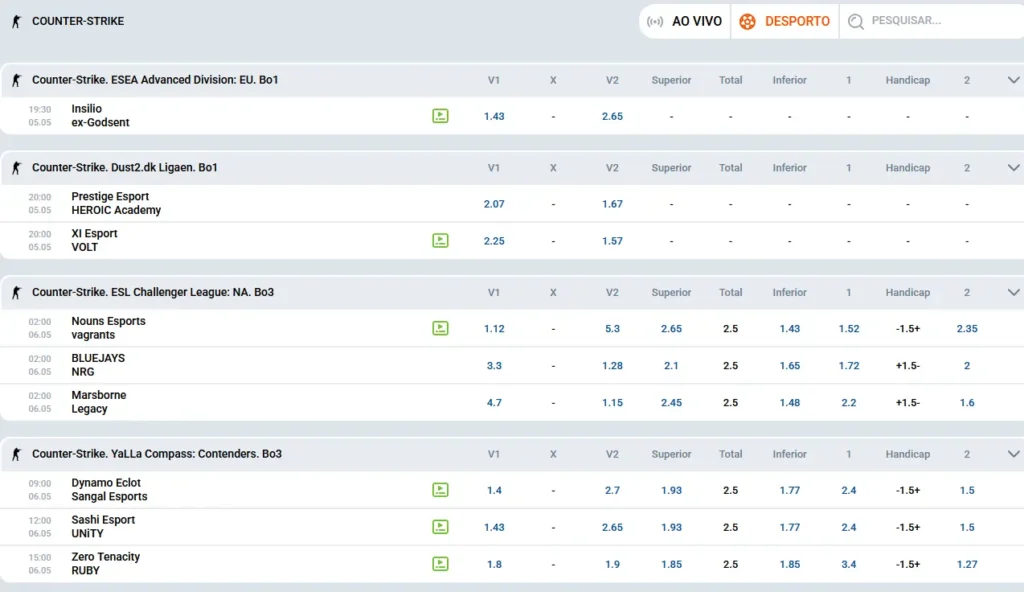Viewport: 1024px width, 592px height.
Task: Collapse the YaLLa Compass Contenders section
Action: click(1013, 454)
